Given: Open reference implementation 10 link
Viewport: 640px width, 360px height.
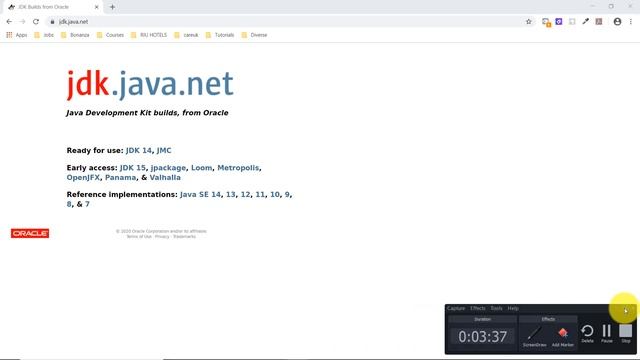Looking at the screenshot, I should pyautogui.click(x=275, y=195).
